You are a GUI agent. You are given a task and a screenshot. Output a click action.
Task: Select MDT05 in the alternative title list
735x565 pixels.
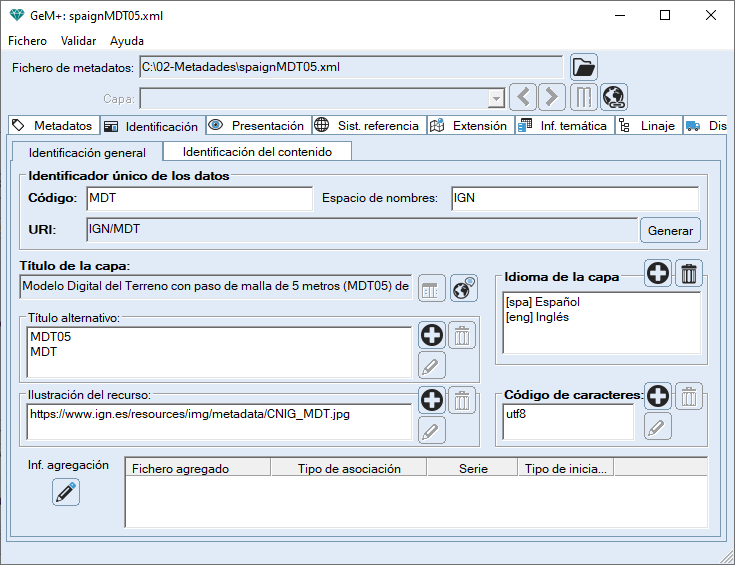click(x=51, y=336)
